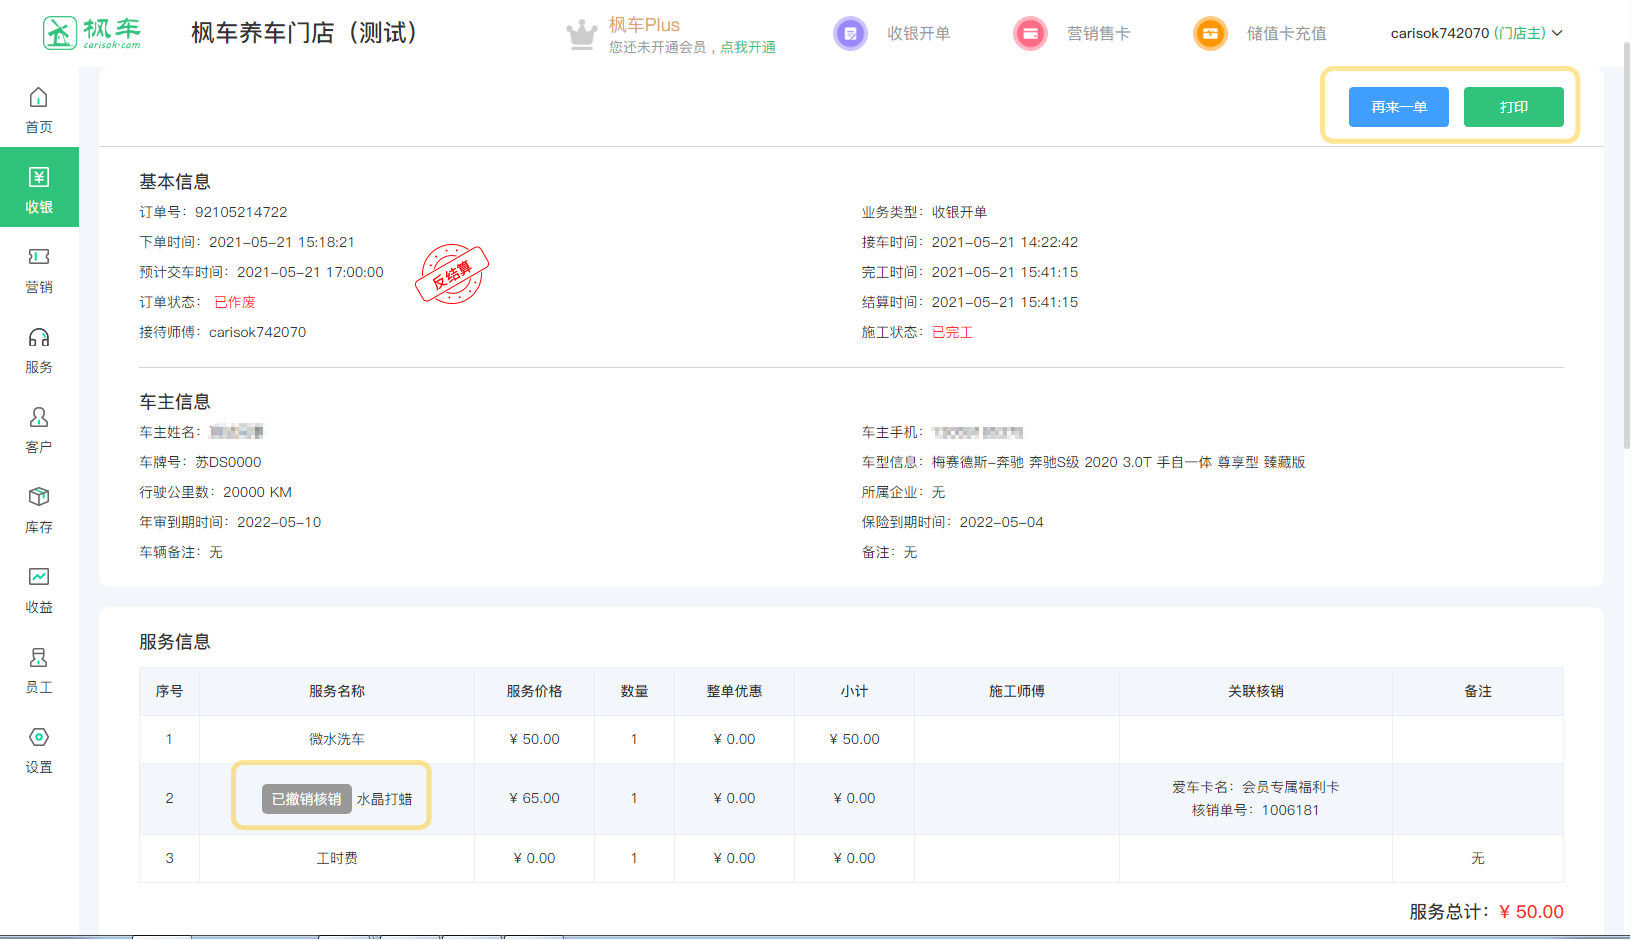Viewport: 1631px width, 940px height.
Task: Go to 客户 customer section icon
Action: coord(38,418)
